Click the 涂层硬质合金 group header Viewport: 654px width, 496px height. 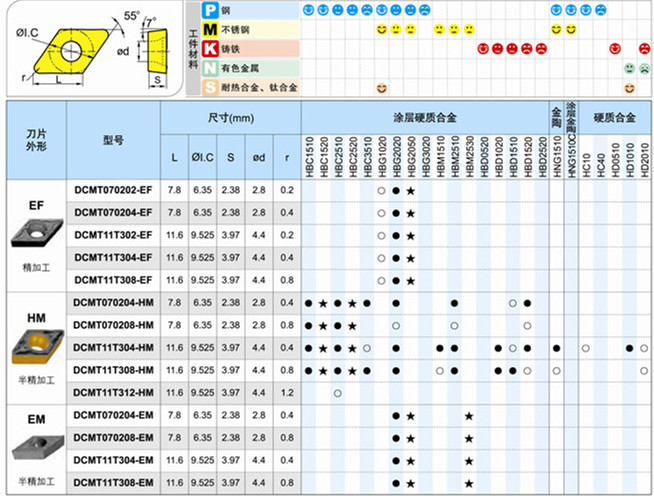click(425, 118)
